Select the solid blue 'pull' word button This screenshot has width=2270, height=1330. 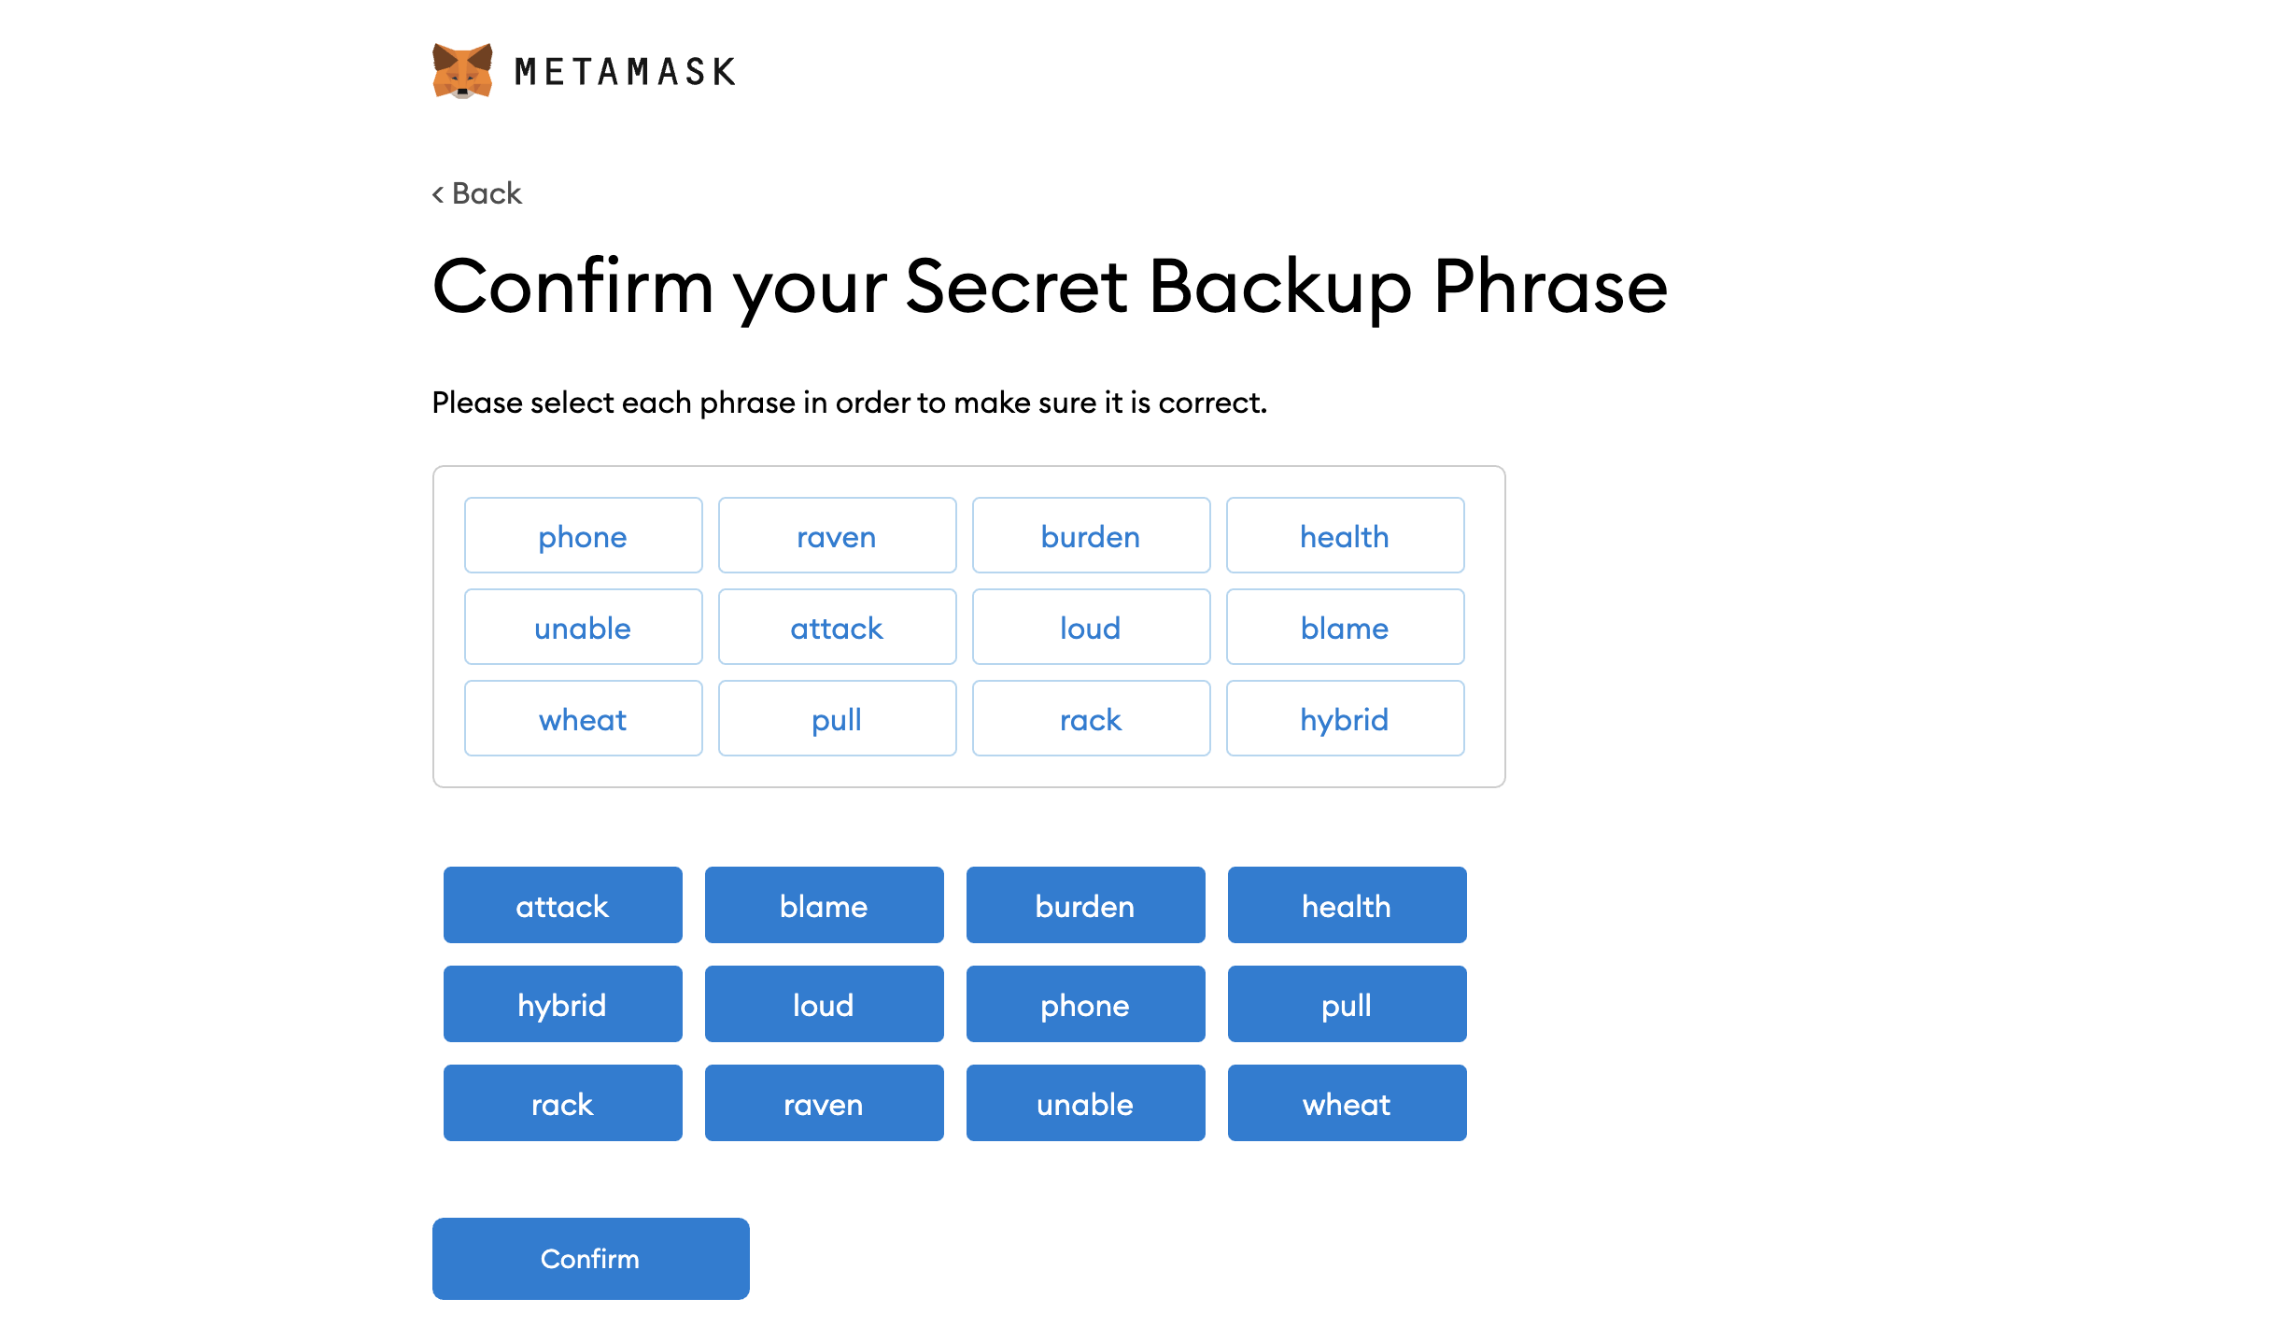pyautogui.click(x=1347, y=1004)
